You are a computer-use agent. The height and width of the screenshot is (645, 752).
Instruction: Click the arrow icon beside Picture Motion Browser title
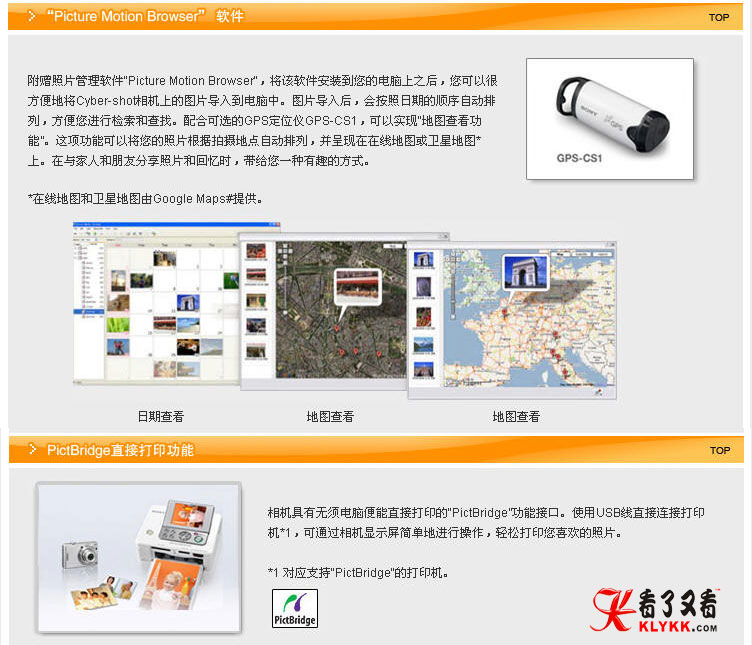coord(31,16)
